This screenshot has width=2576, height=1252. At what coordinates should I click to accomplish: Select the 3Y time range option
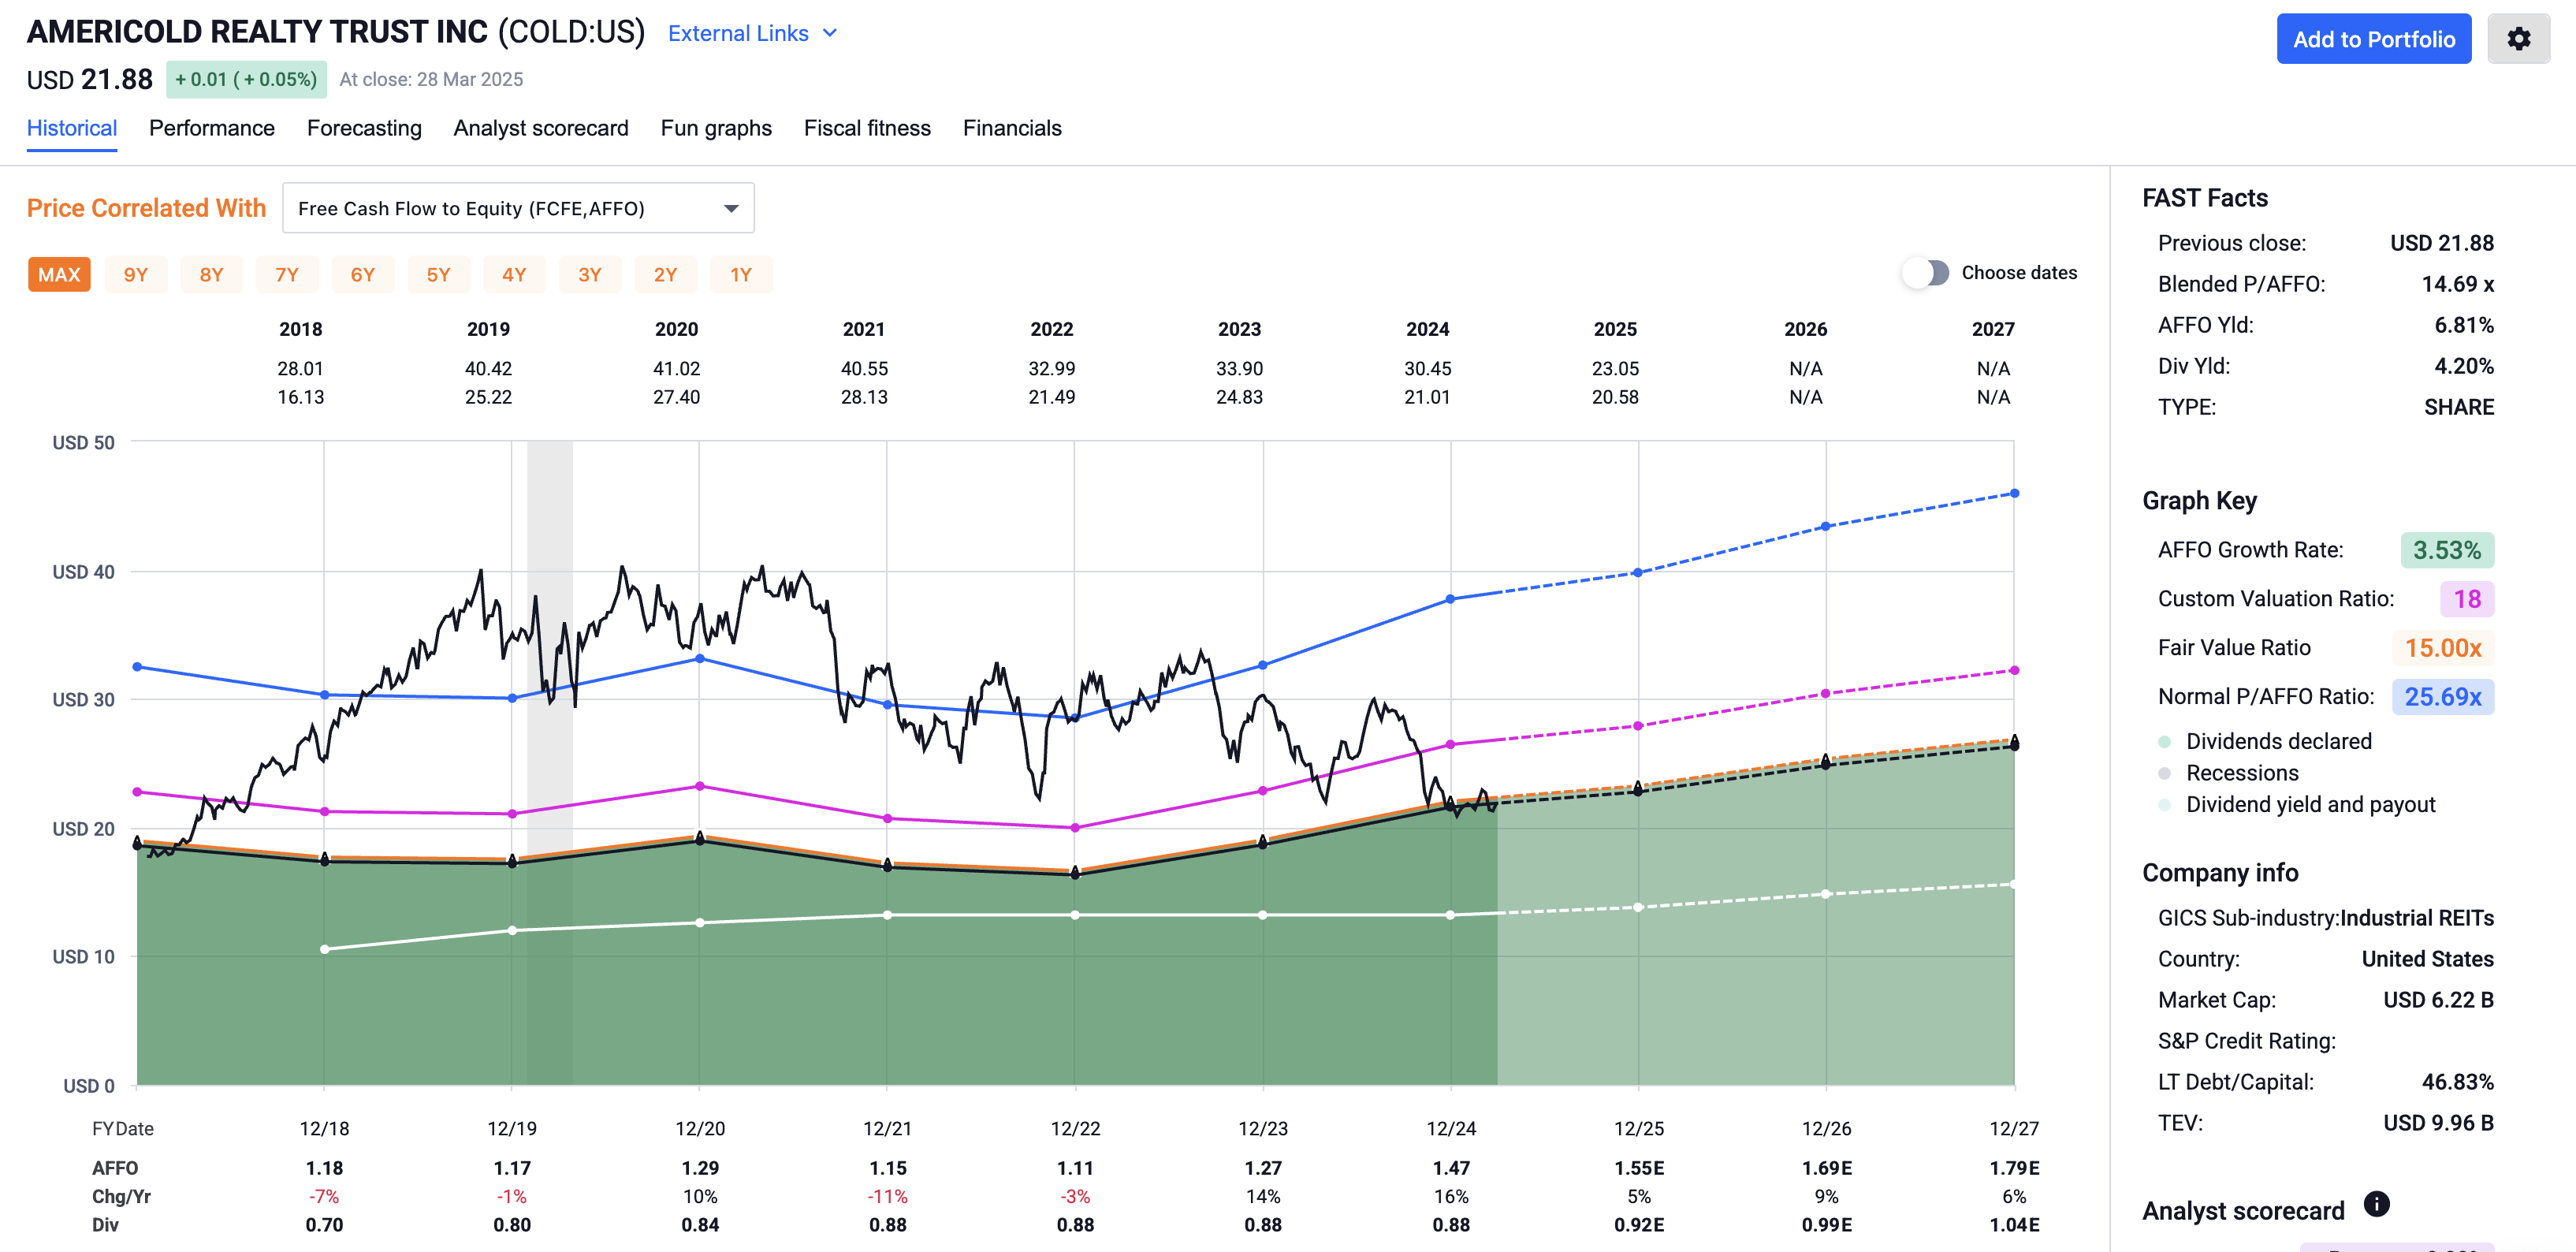tap(590, 274)
